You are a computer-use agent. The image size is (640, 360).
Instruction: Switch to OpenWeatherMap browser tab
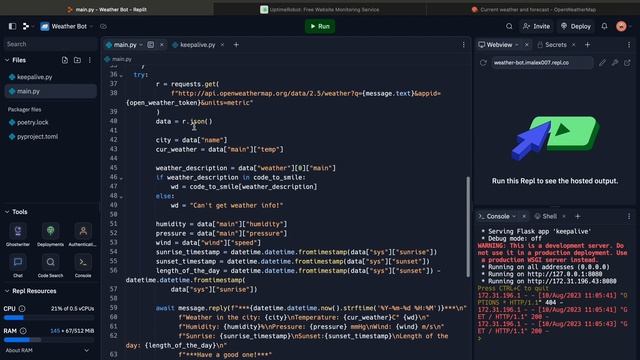pos(533,9)
